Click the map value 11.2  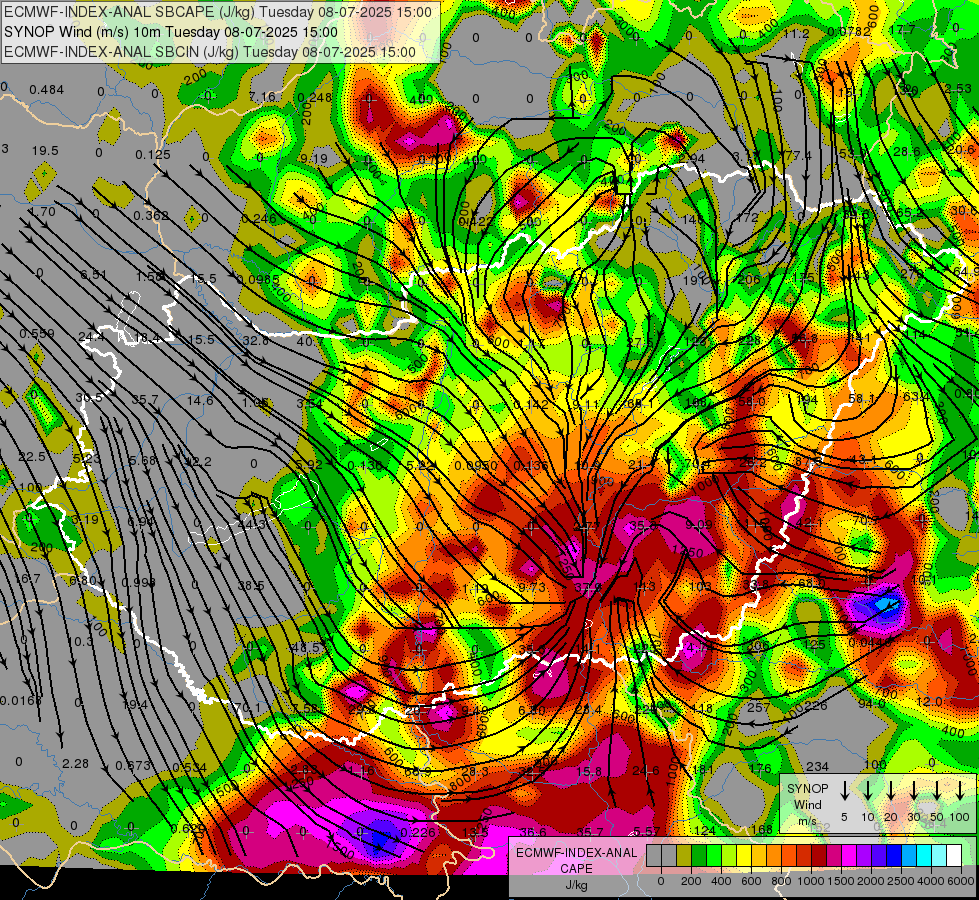(796, 34)
